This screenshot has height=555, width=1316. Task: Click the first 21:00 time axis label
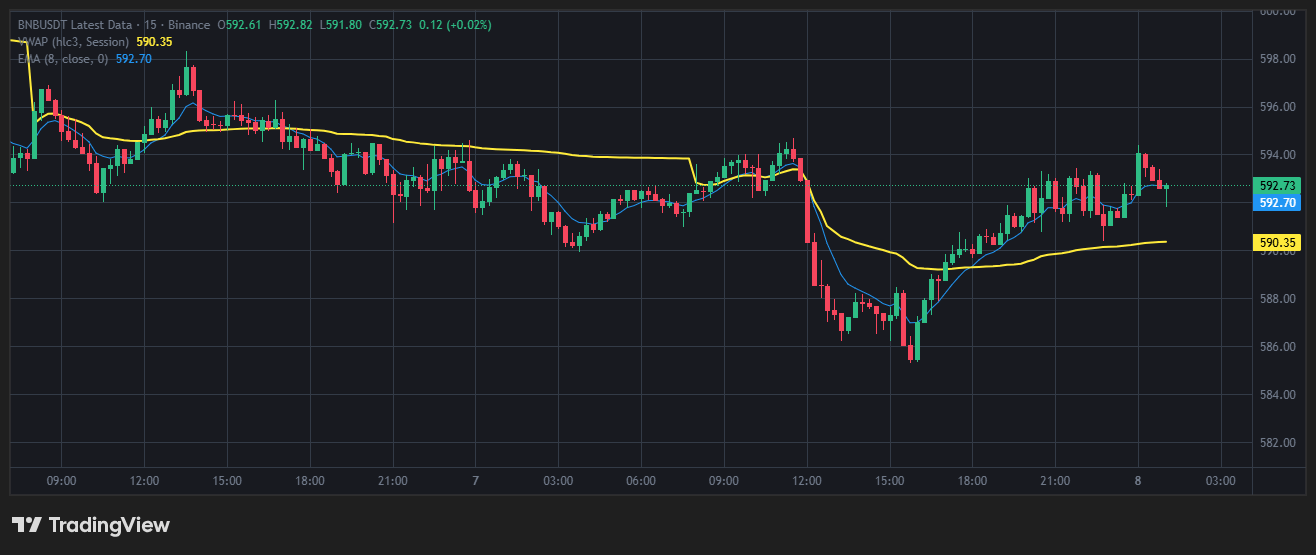coord(393,481)
